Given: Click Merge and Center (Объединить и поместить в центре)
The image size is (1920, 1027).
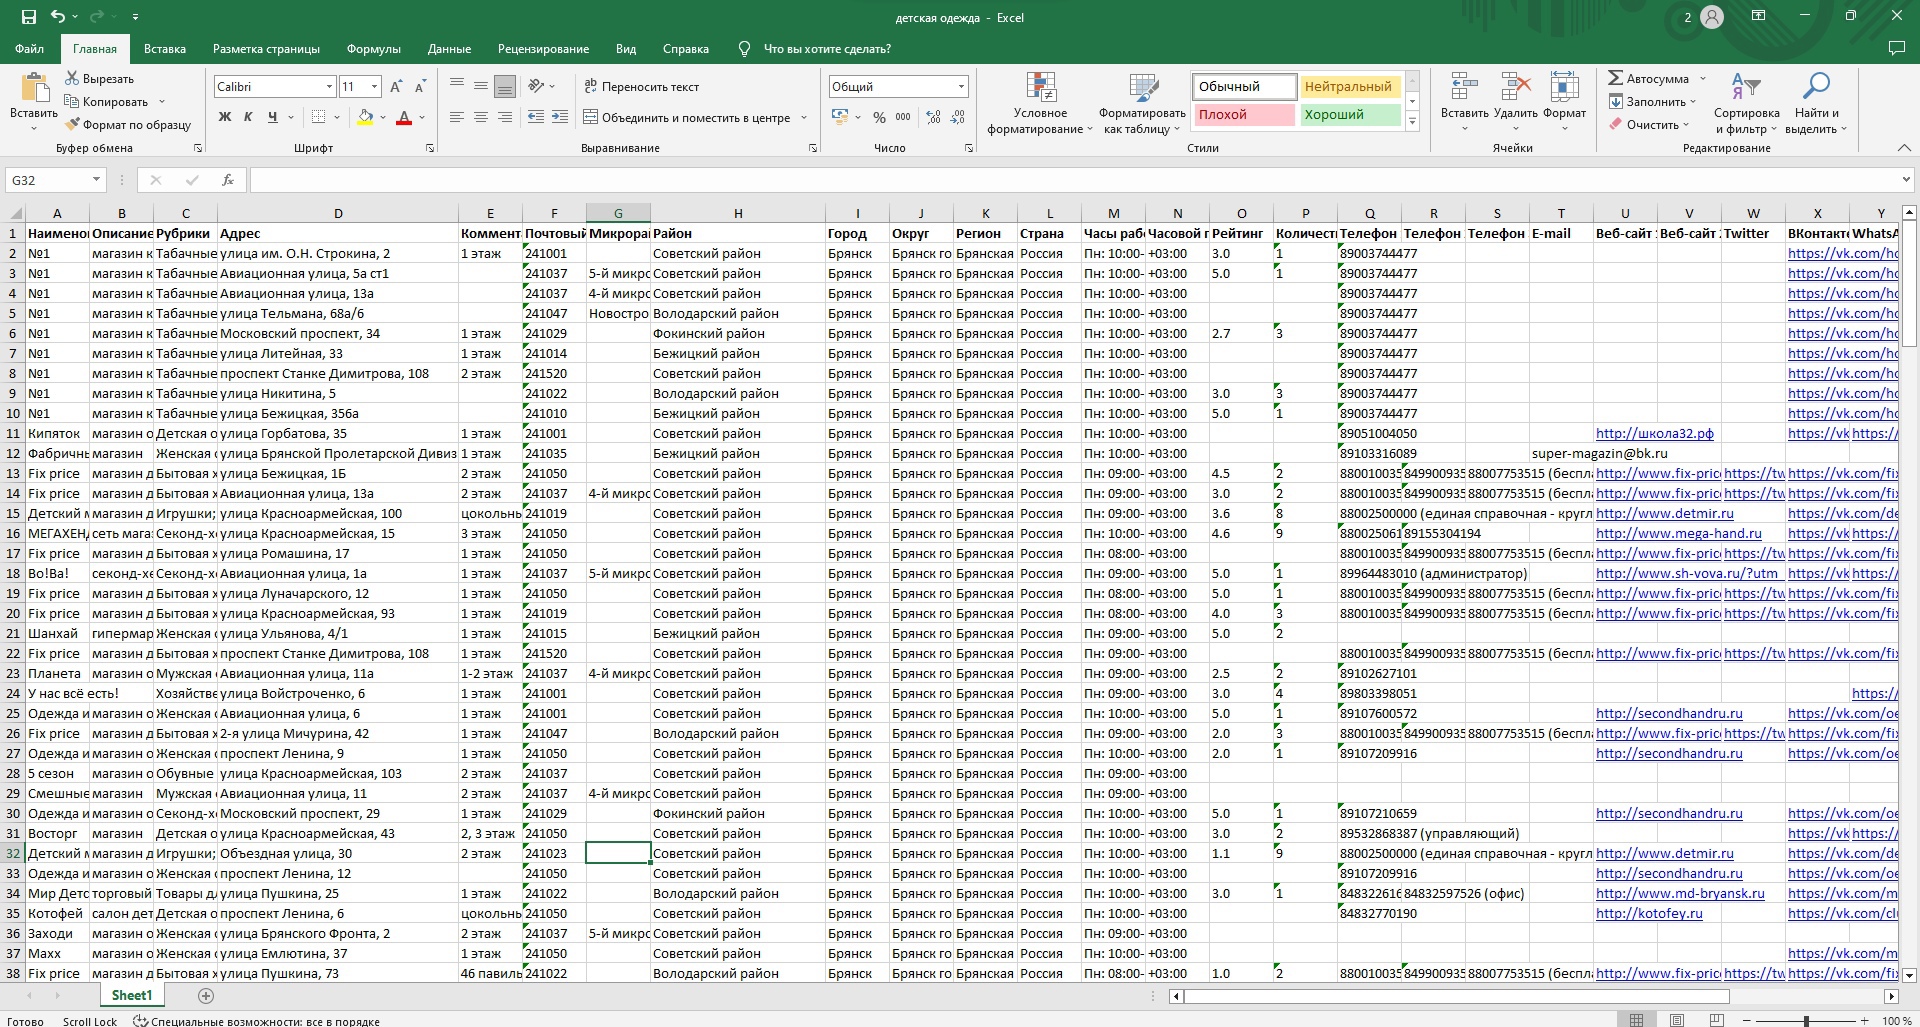Looking at the screenshot, I should tap(687, 118).
